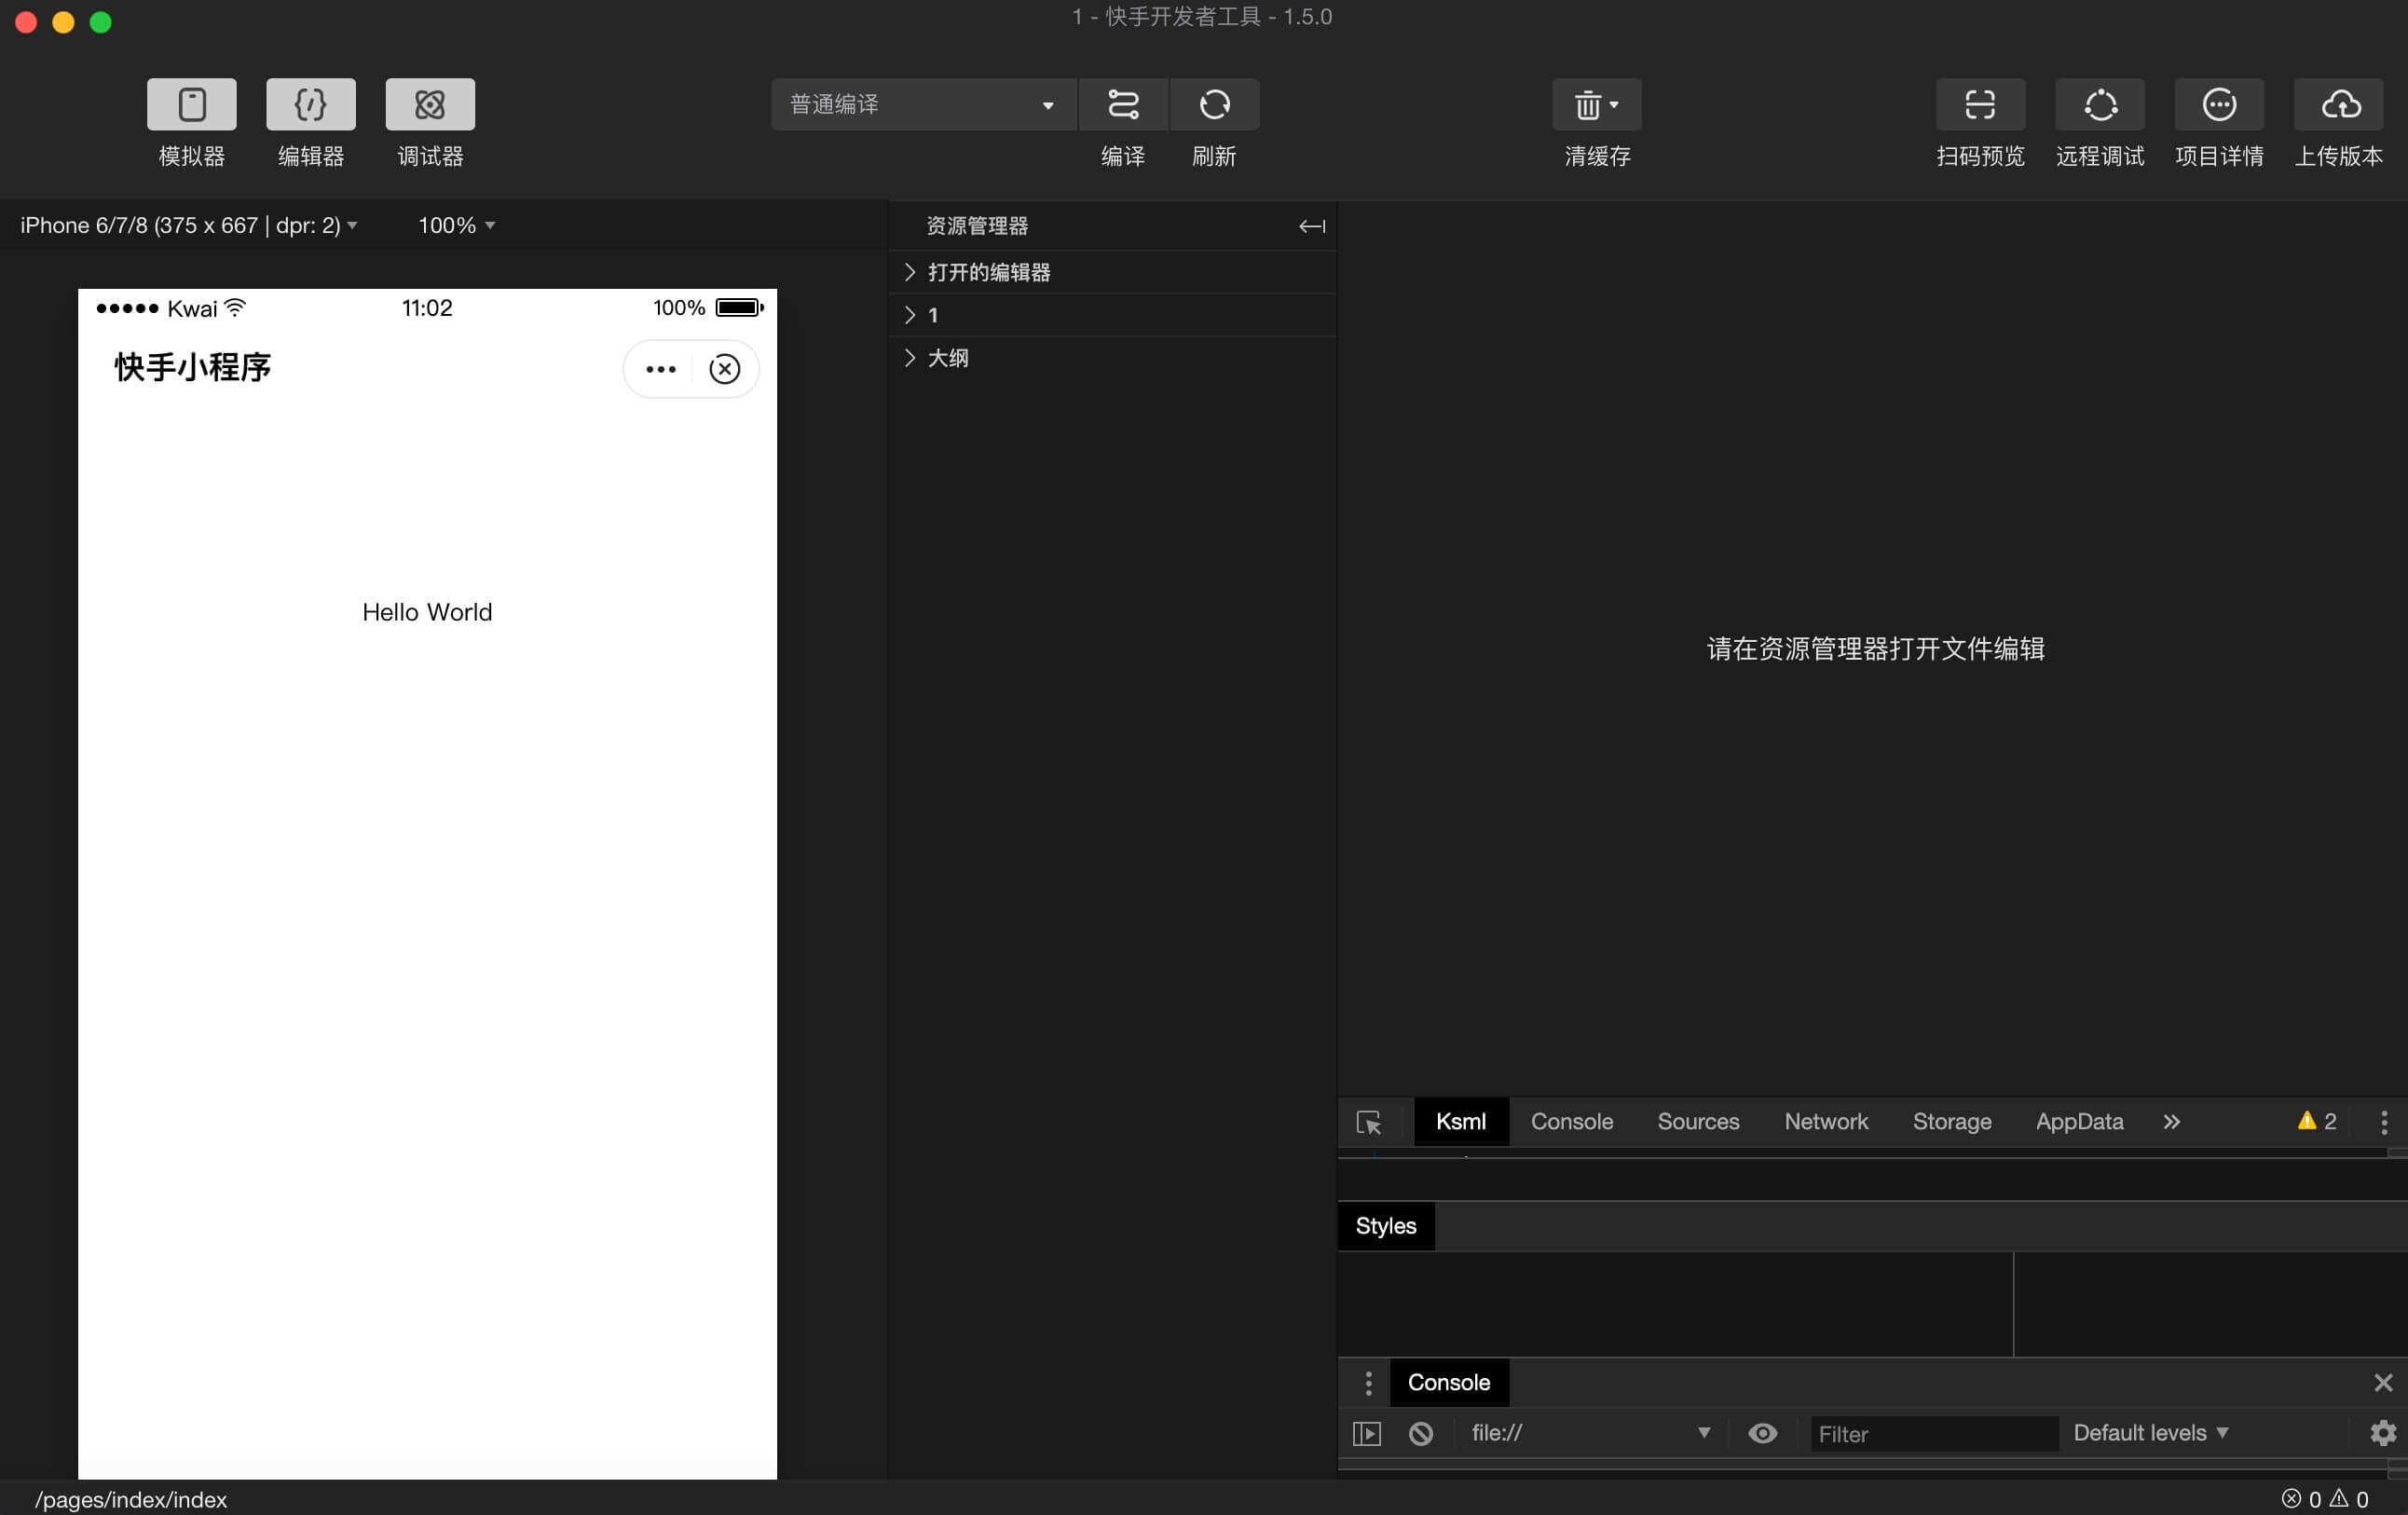The image size is (2408, 1515).
Task: Clear console with the ban icon
Action: 1420,1434
